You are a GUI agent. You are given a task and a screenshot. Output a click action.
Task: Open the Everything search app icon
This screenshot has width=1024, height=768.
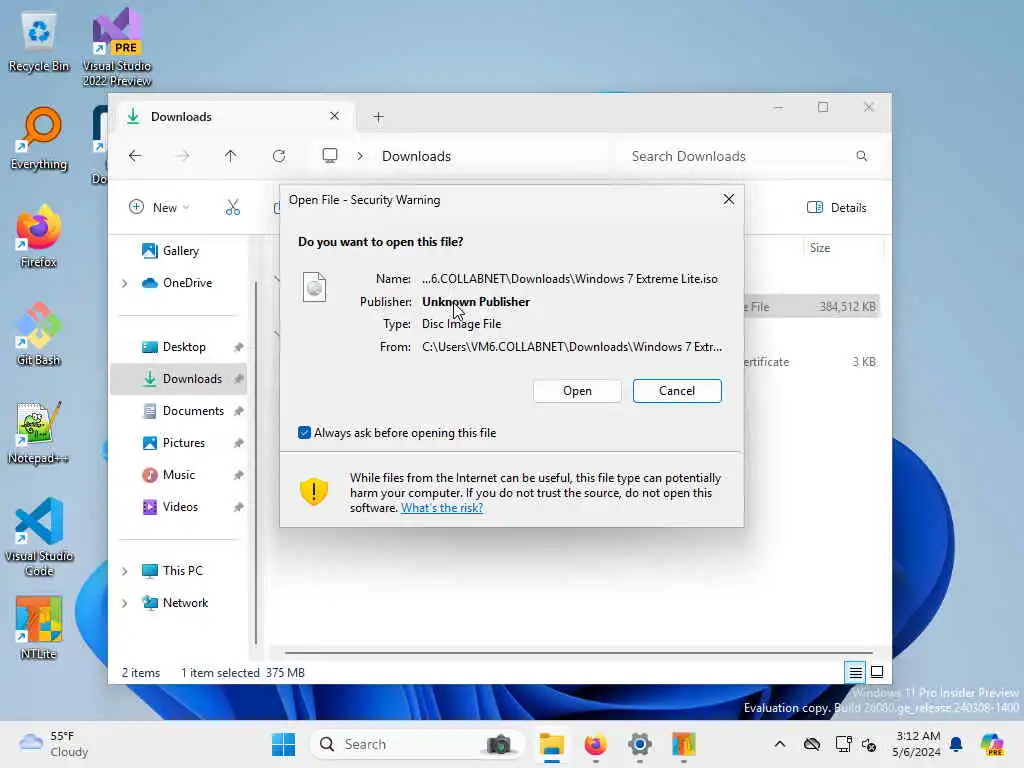39,139
